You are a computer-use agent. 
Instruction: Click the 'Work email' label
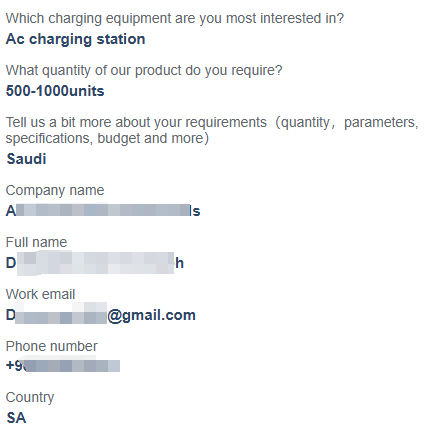coord(40,294)
